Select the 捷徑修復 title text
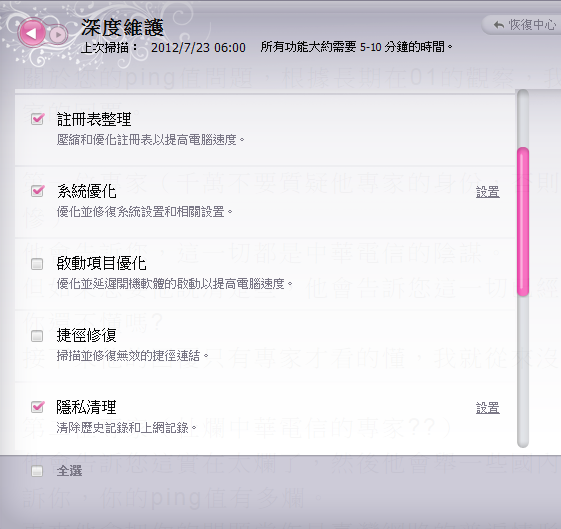The image size is (561, 529). point(87,335)
